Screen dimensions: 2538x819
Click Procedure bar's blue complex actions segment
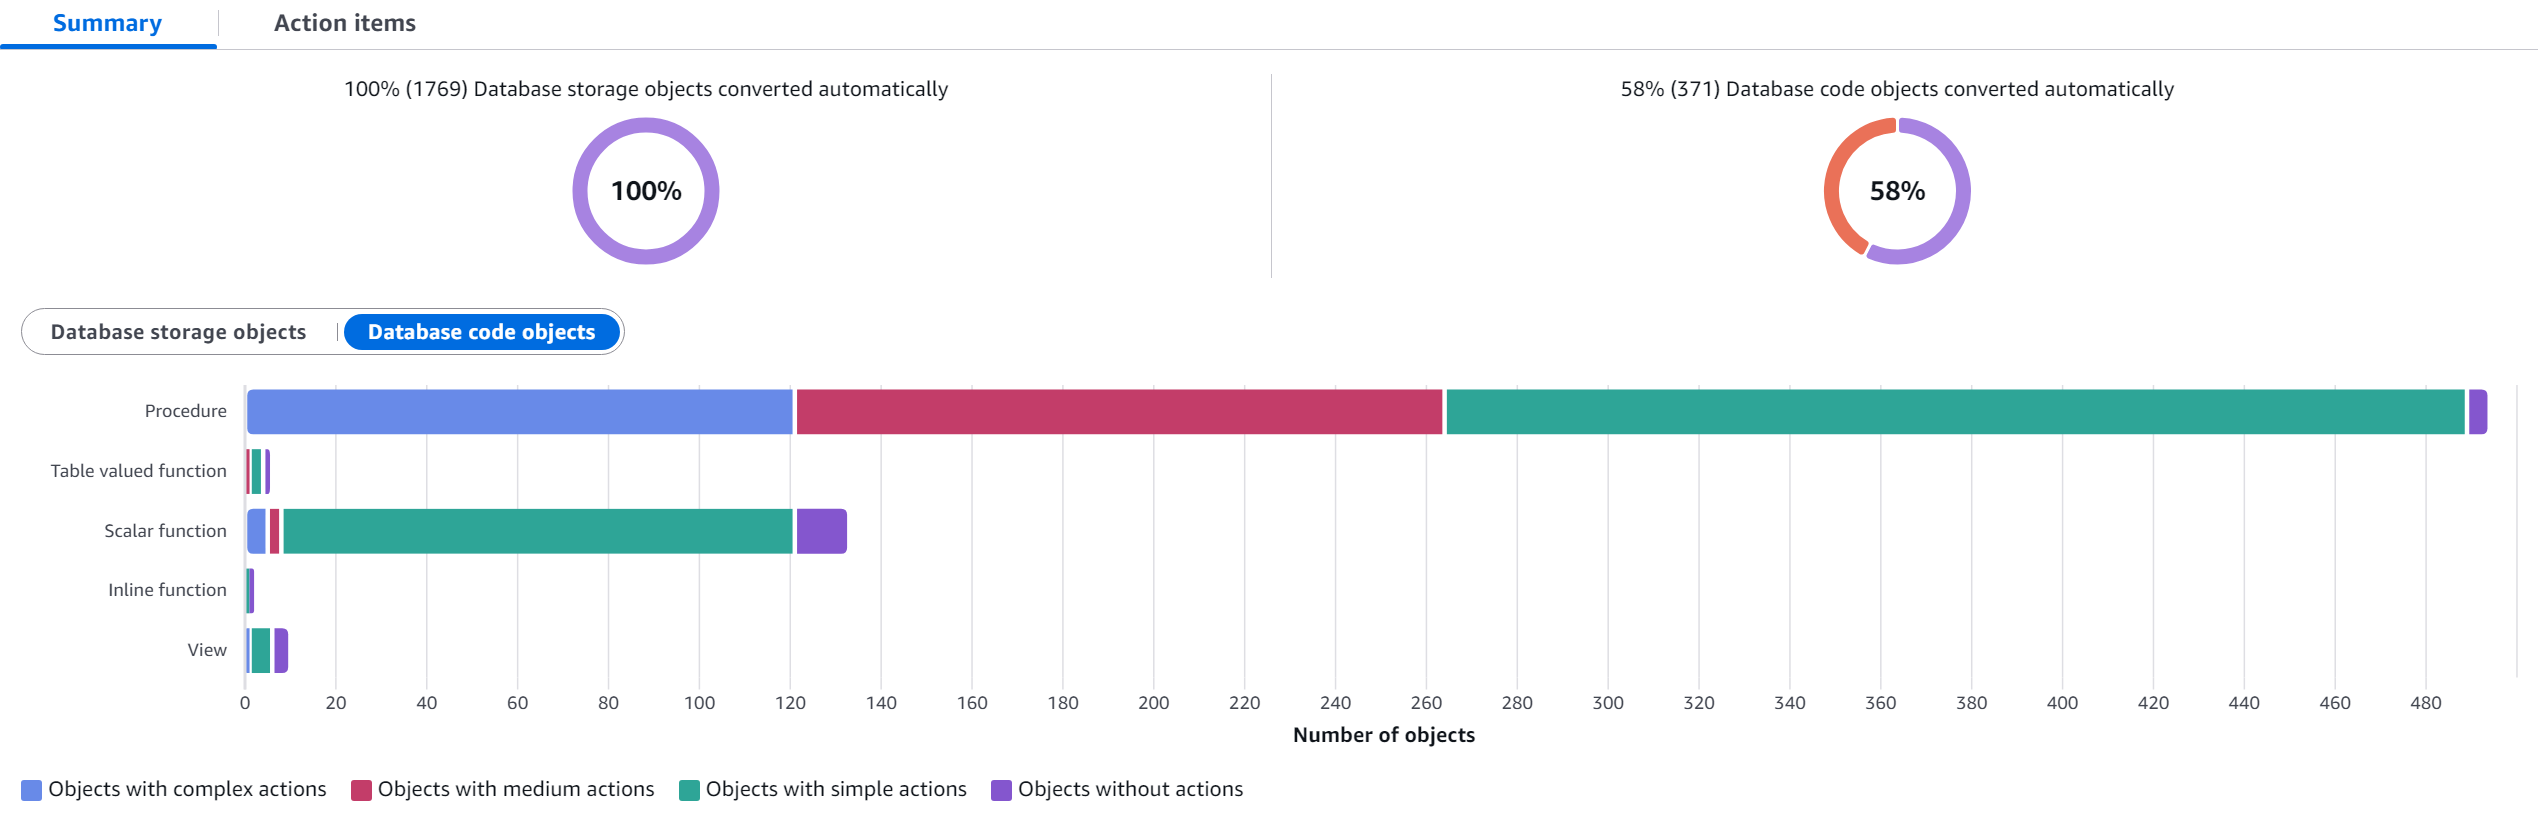pyautogui.click(x=519, y=412)
